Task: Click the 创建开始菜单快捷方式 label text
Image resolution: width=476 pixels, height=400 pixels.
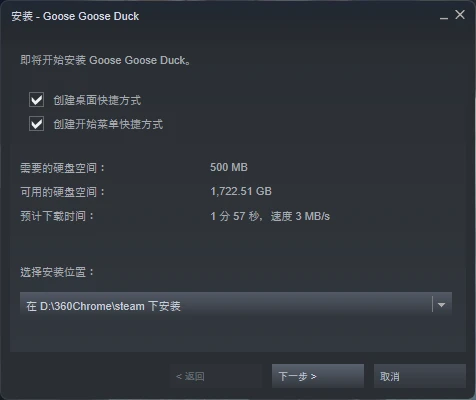Action: pos(108,124)
